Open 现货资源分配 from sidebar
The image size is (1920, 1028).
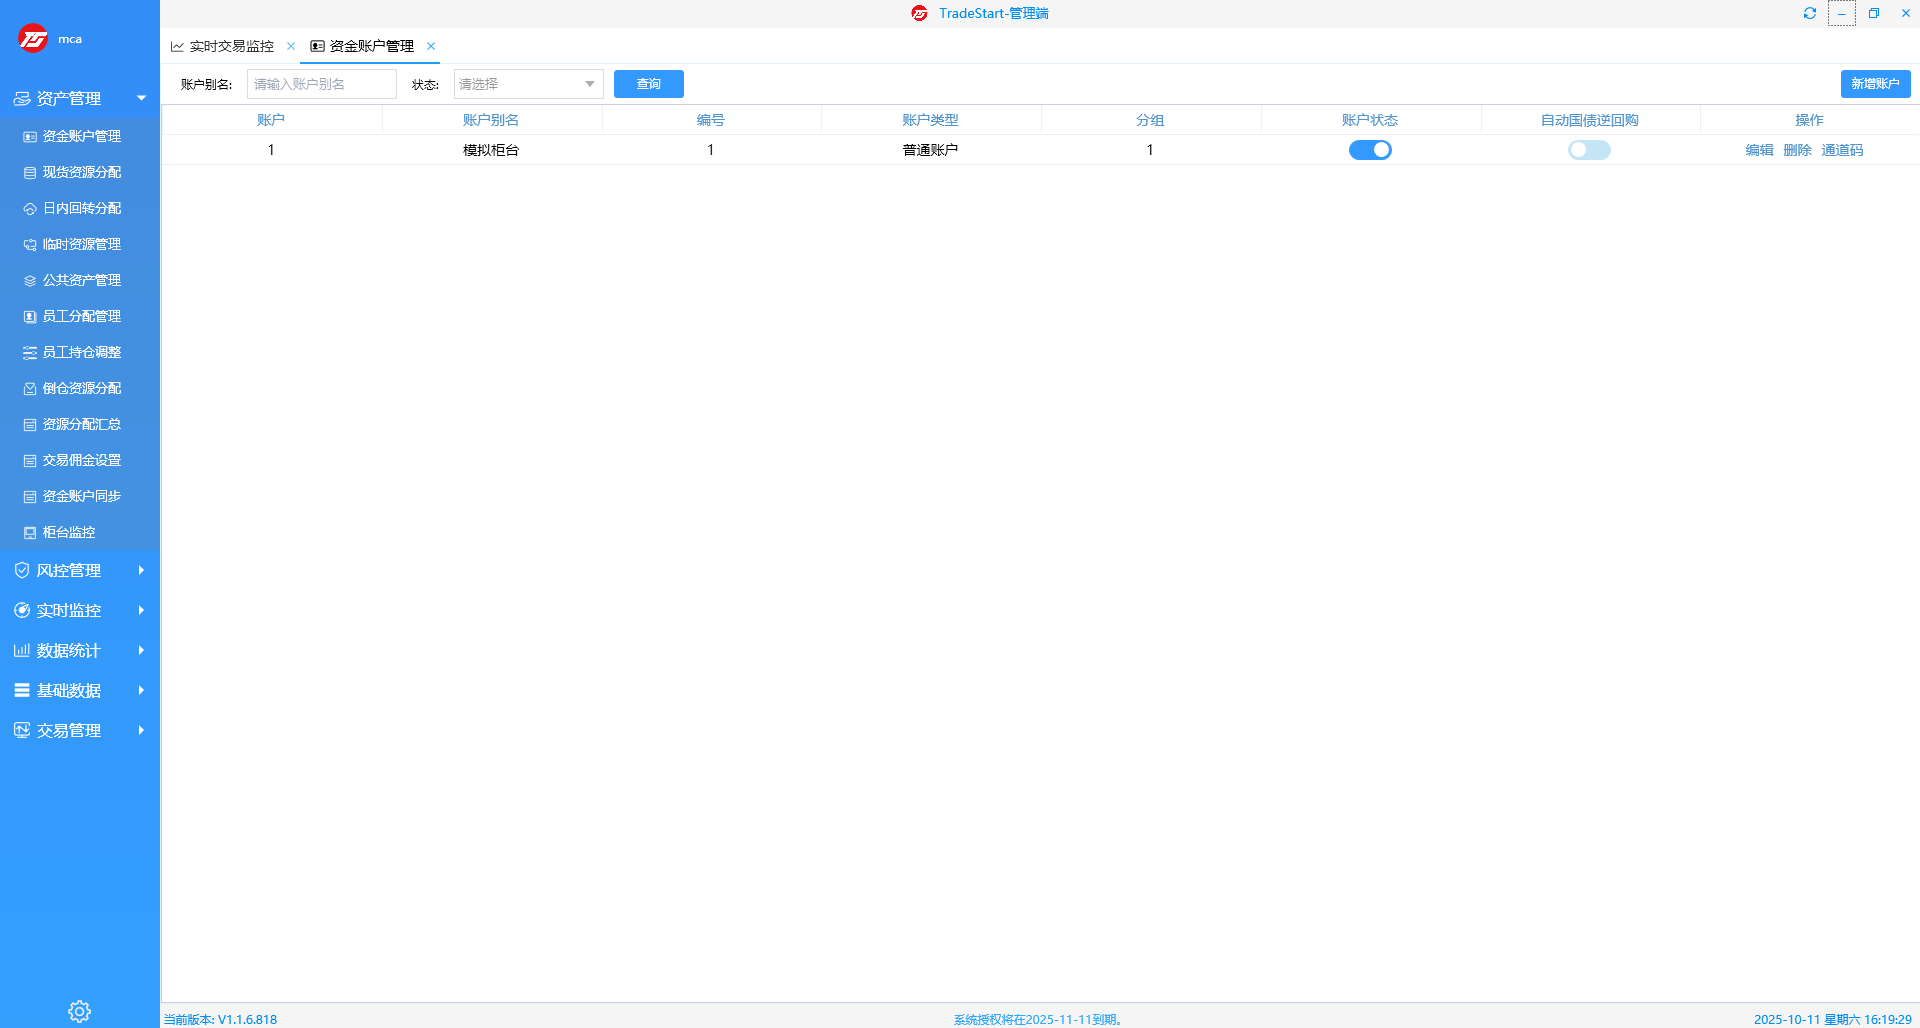(x=80, y=172)
